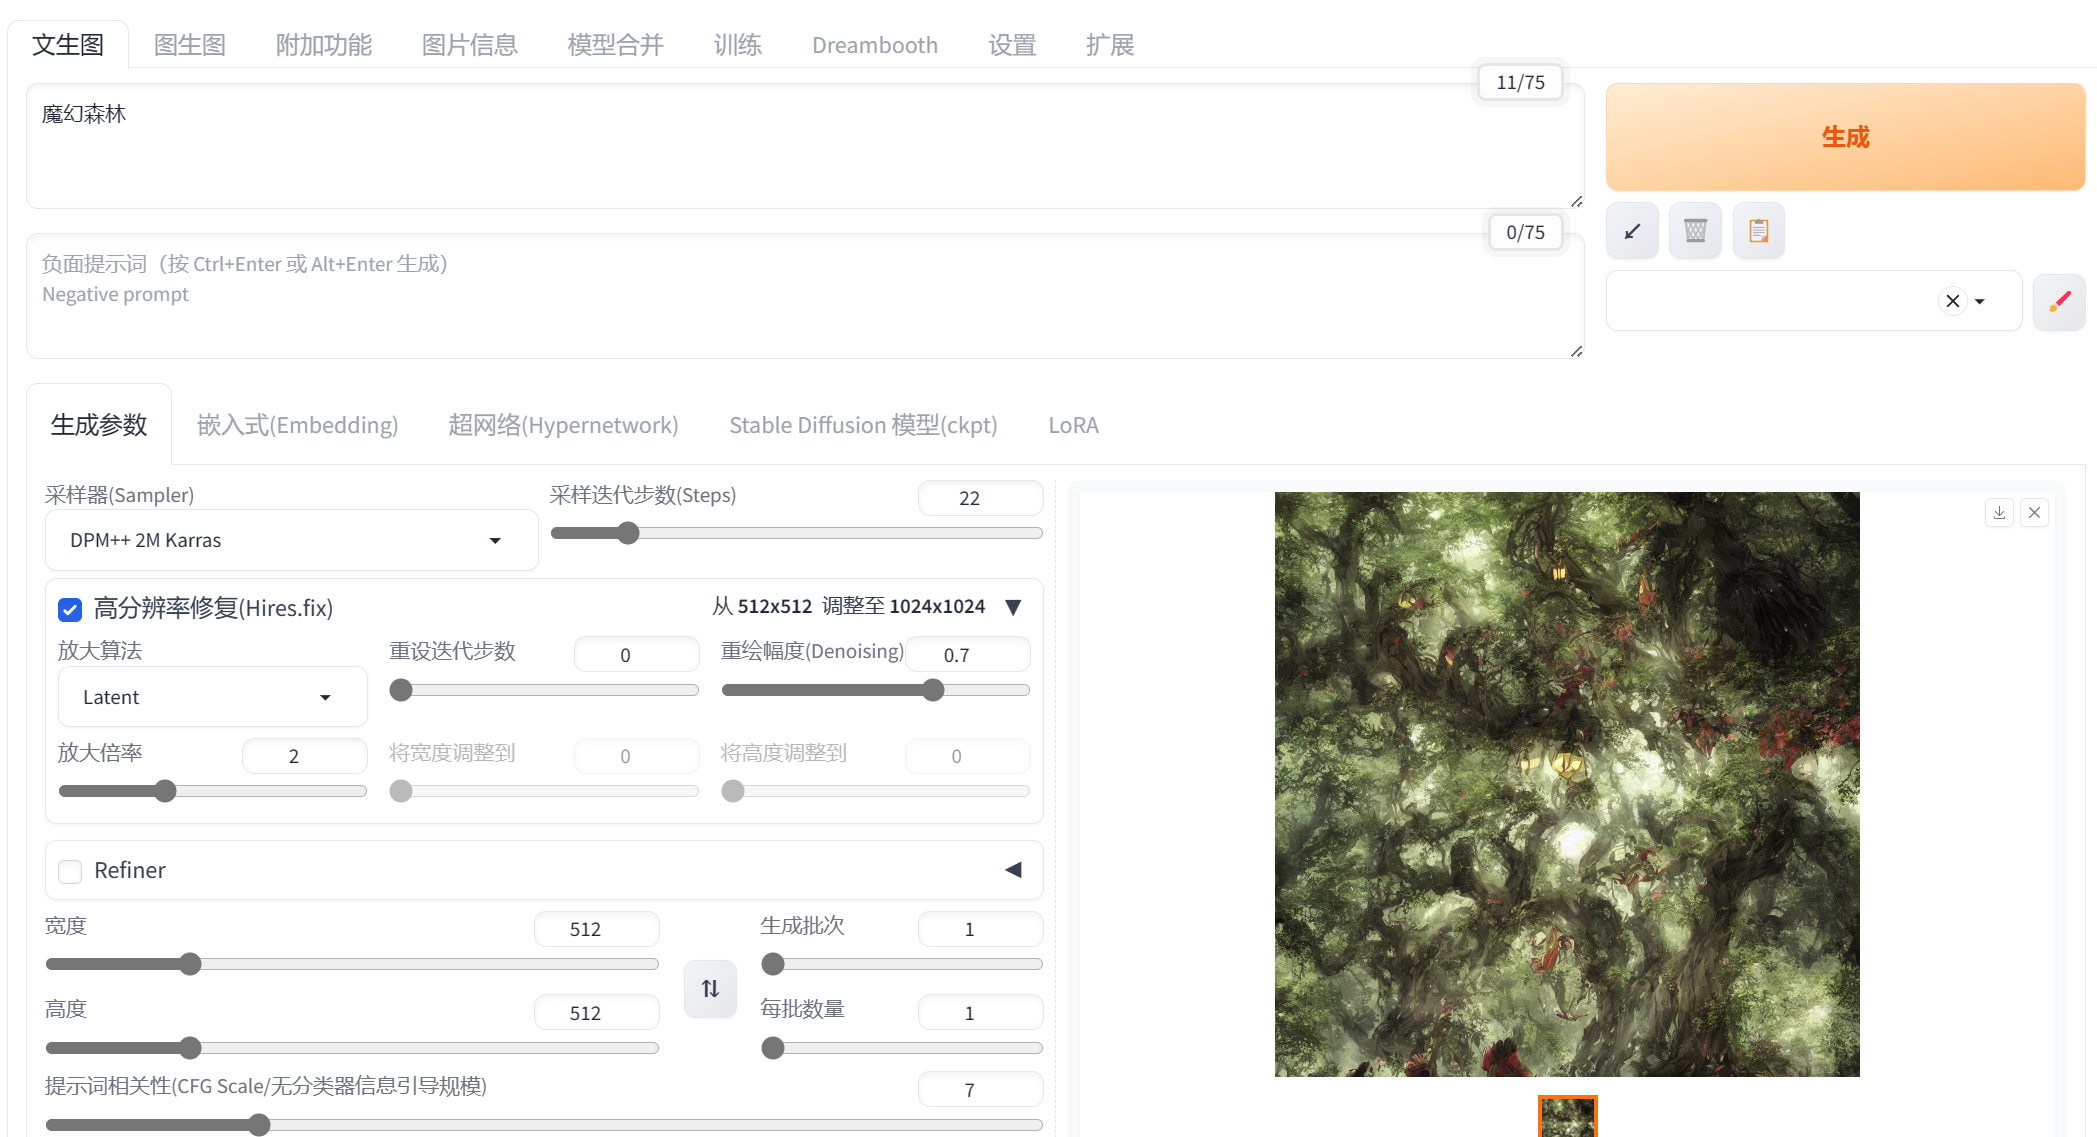This screenshot has width=2097, height=1137.
Task: Clear the styles selection with X icon
Action: coord(1952,301)
